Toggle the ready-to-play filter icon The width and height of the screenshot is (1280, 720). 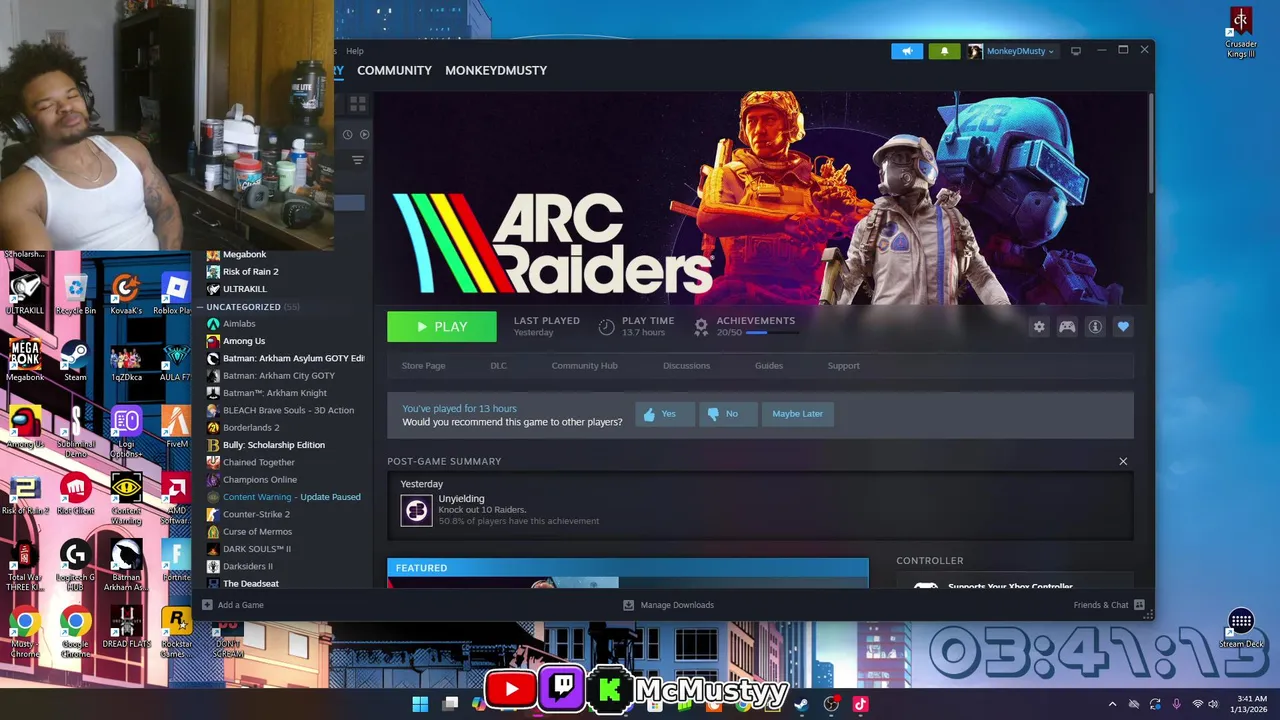pyautogui.click(x=364, y=134)
